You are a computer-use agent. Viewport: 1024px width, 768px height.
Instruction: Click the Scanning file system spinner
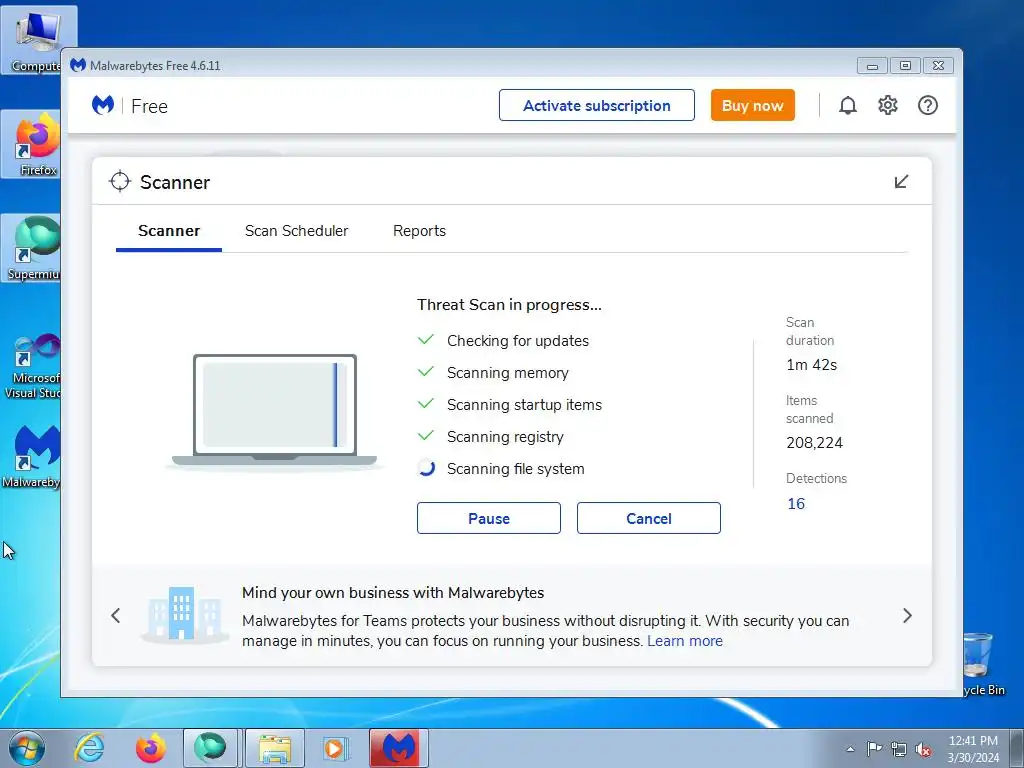pos(426,468)
